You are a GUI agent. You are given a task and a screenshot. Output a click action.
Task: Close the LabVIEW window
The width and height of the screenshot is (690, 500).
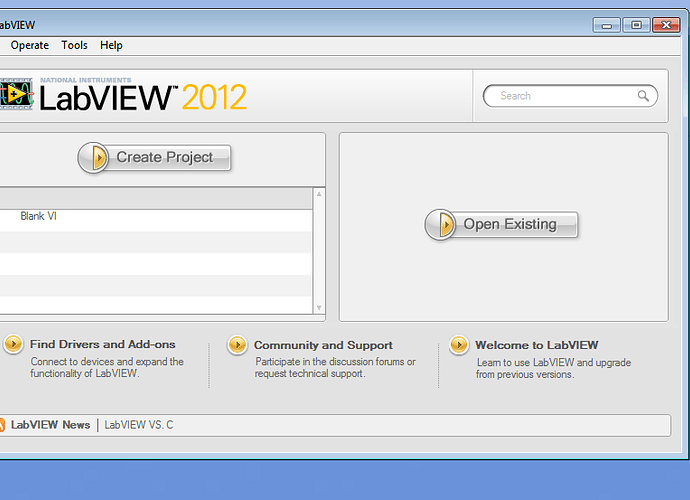(x=666, y=25)
